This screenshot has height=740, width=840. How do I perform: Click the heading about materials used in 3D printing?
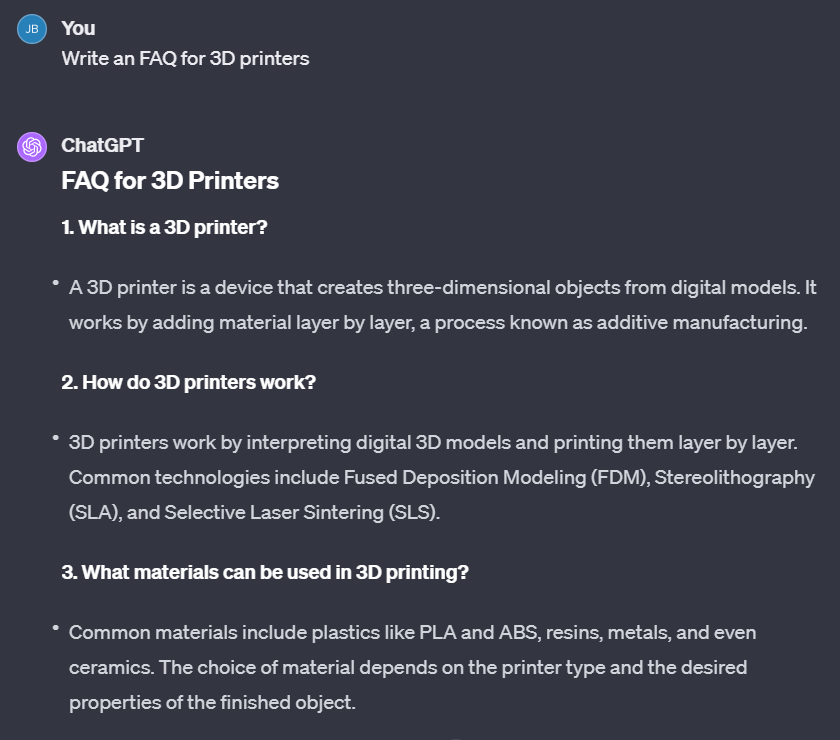pos(265,572)
